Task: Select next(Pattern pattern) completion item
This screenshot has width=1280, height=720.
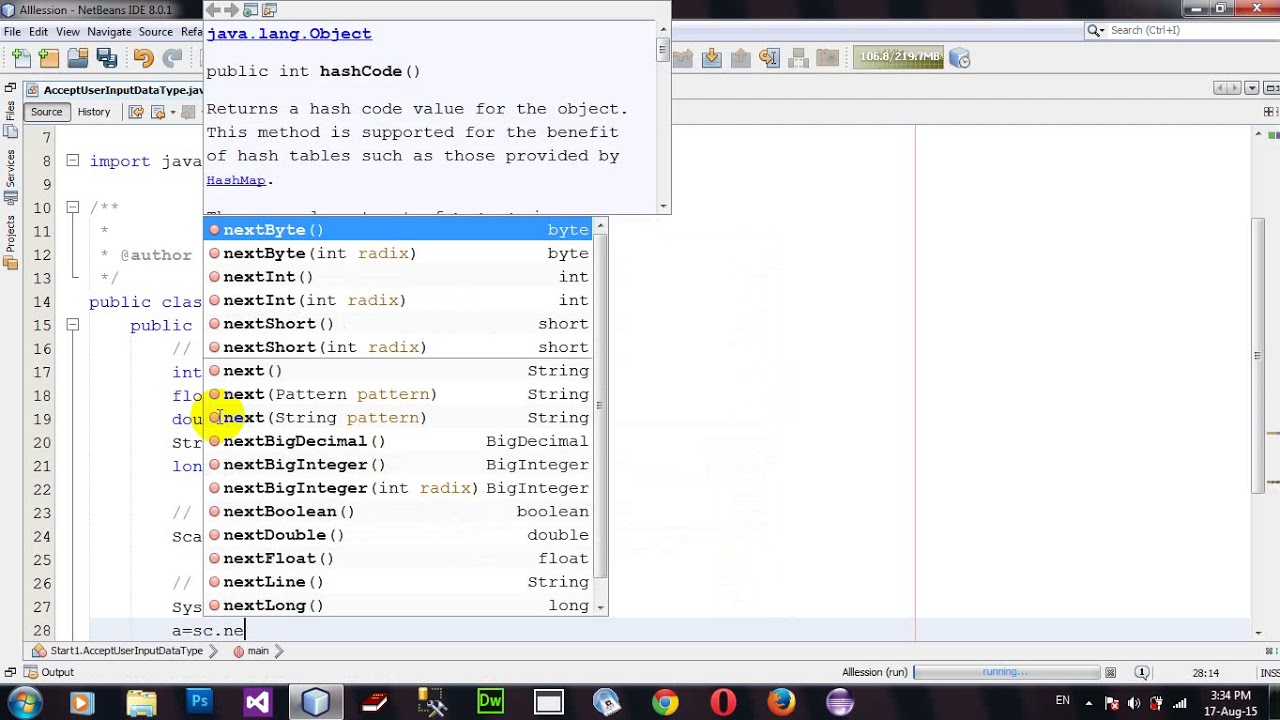Action: tap(399, 394)
